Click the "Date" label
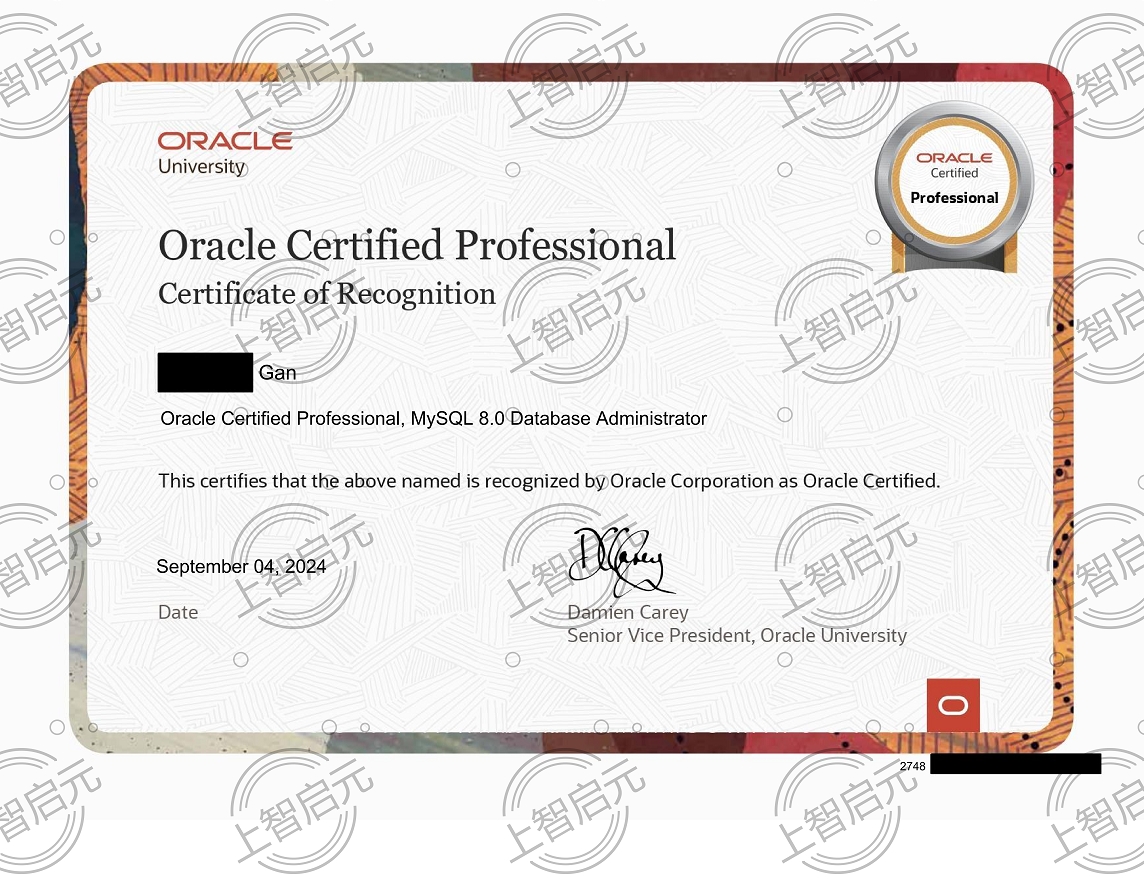Screen dimensions: 1144x879 point(178,612)
